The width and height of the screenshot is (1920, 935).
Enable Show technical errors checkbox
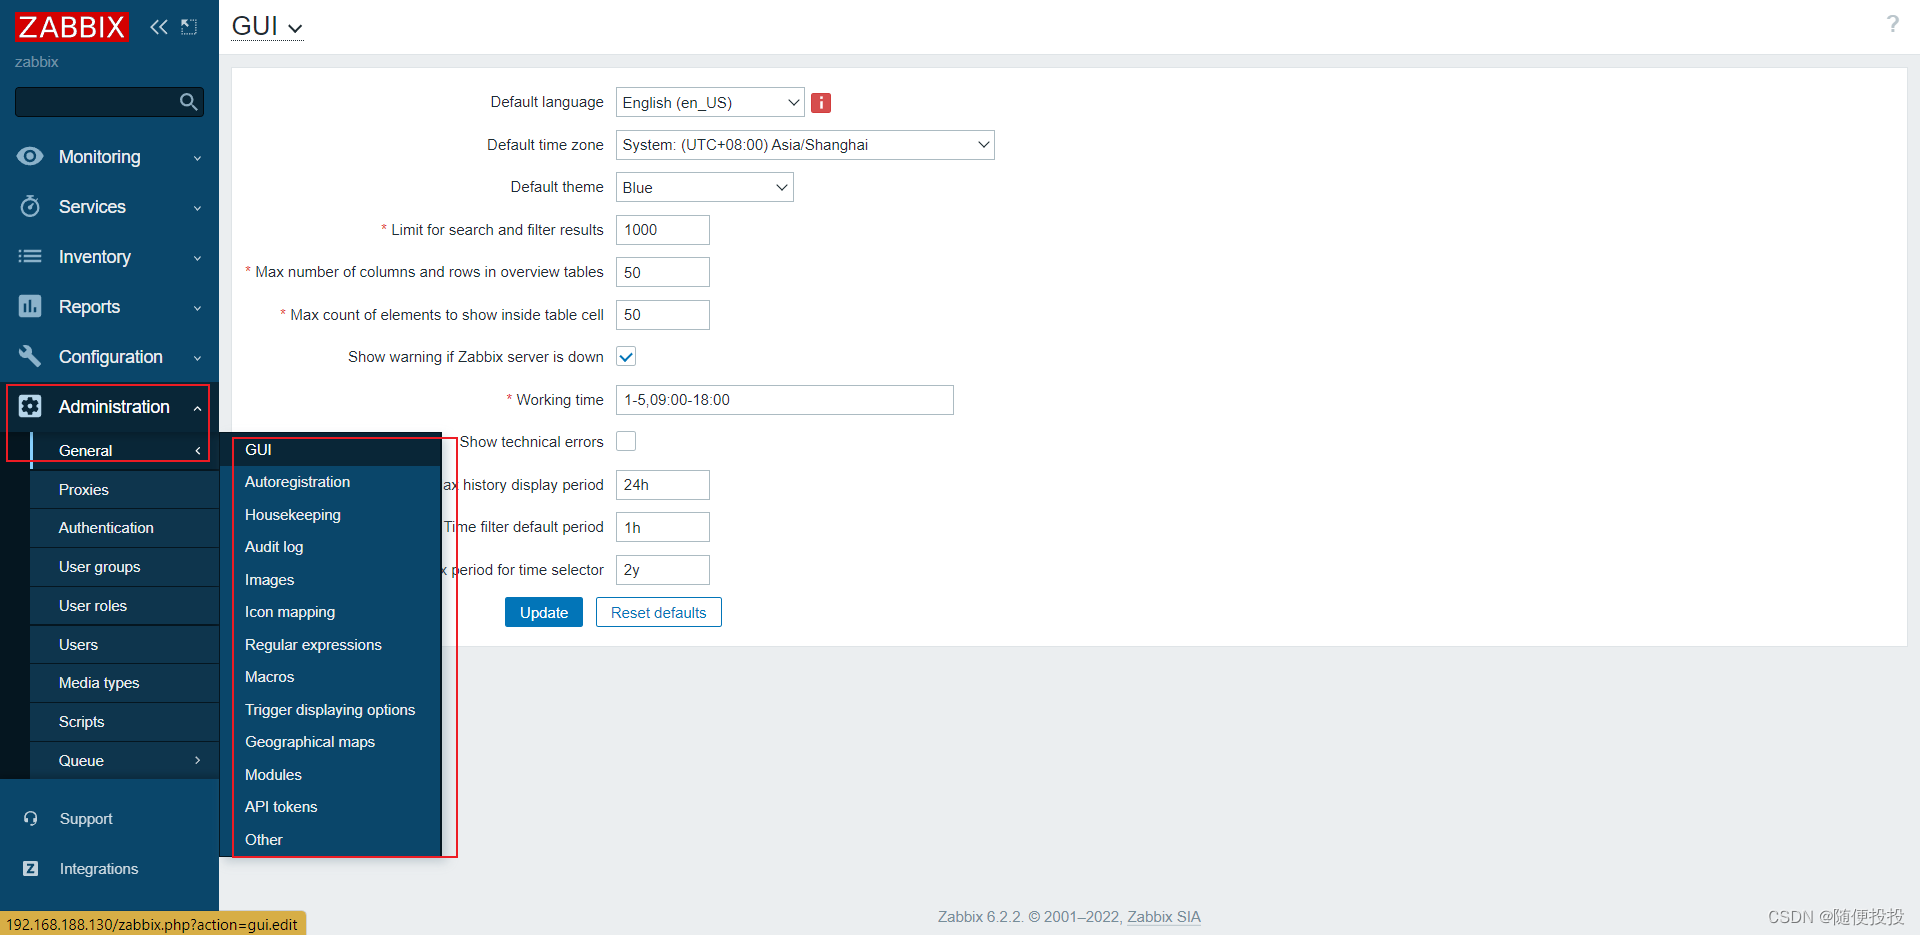(626, 441)
